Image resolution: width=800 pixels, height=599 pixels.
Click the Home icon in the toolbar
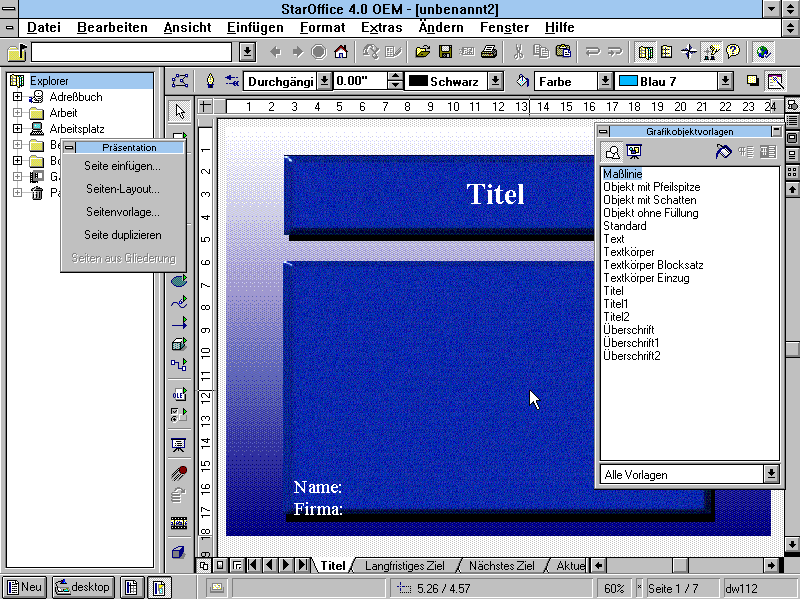coord(341,52)
